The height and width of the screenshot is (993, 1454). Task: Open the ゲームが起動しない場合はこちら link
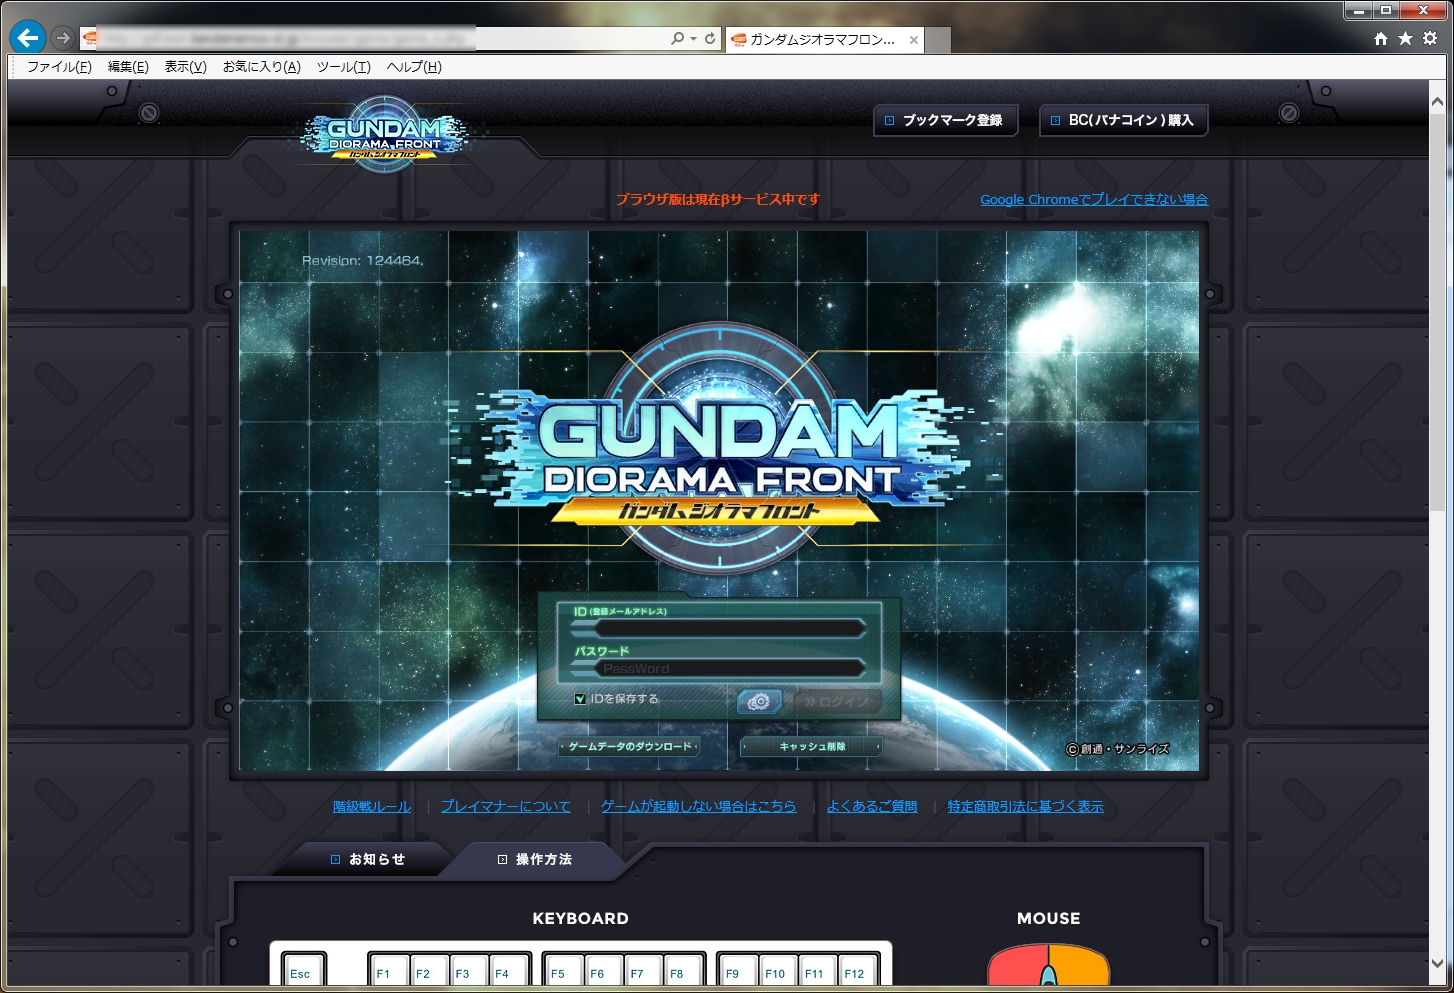[x=699, y=807]
